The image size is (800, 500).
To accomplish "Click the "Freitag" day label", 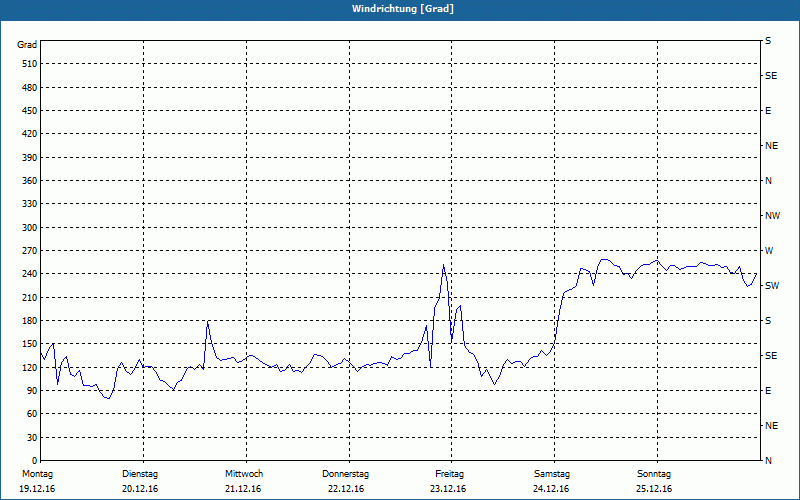I will tap(449, 474).
